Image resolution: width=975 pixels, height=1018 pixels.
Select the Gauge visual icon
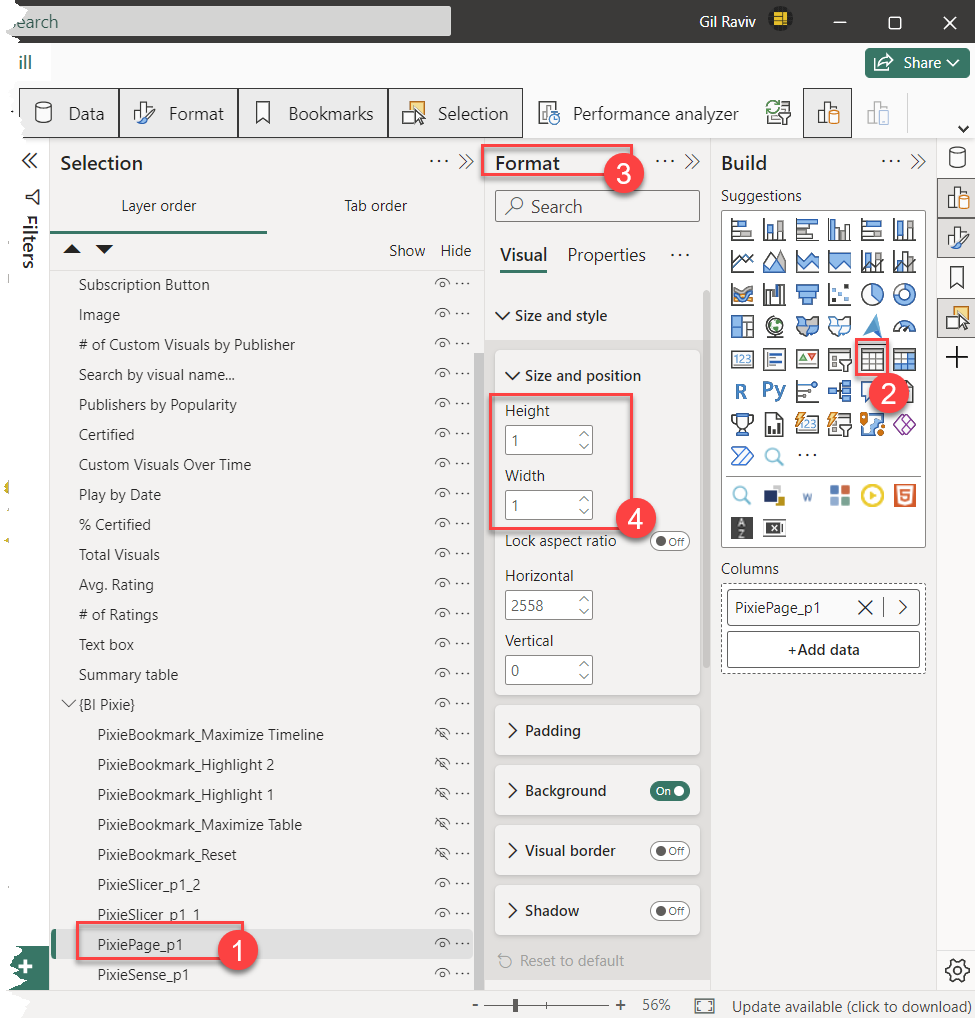pyautogui.click(x=904, y=326)
